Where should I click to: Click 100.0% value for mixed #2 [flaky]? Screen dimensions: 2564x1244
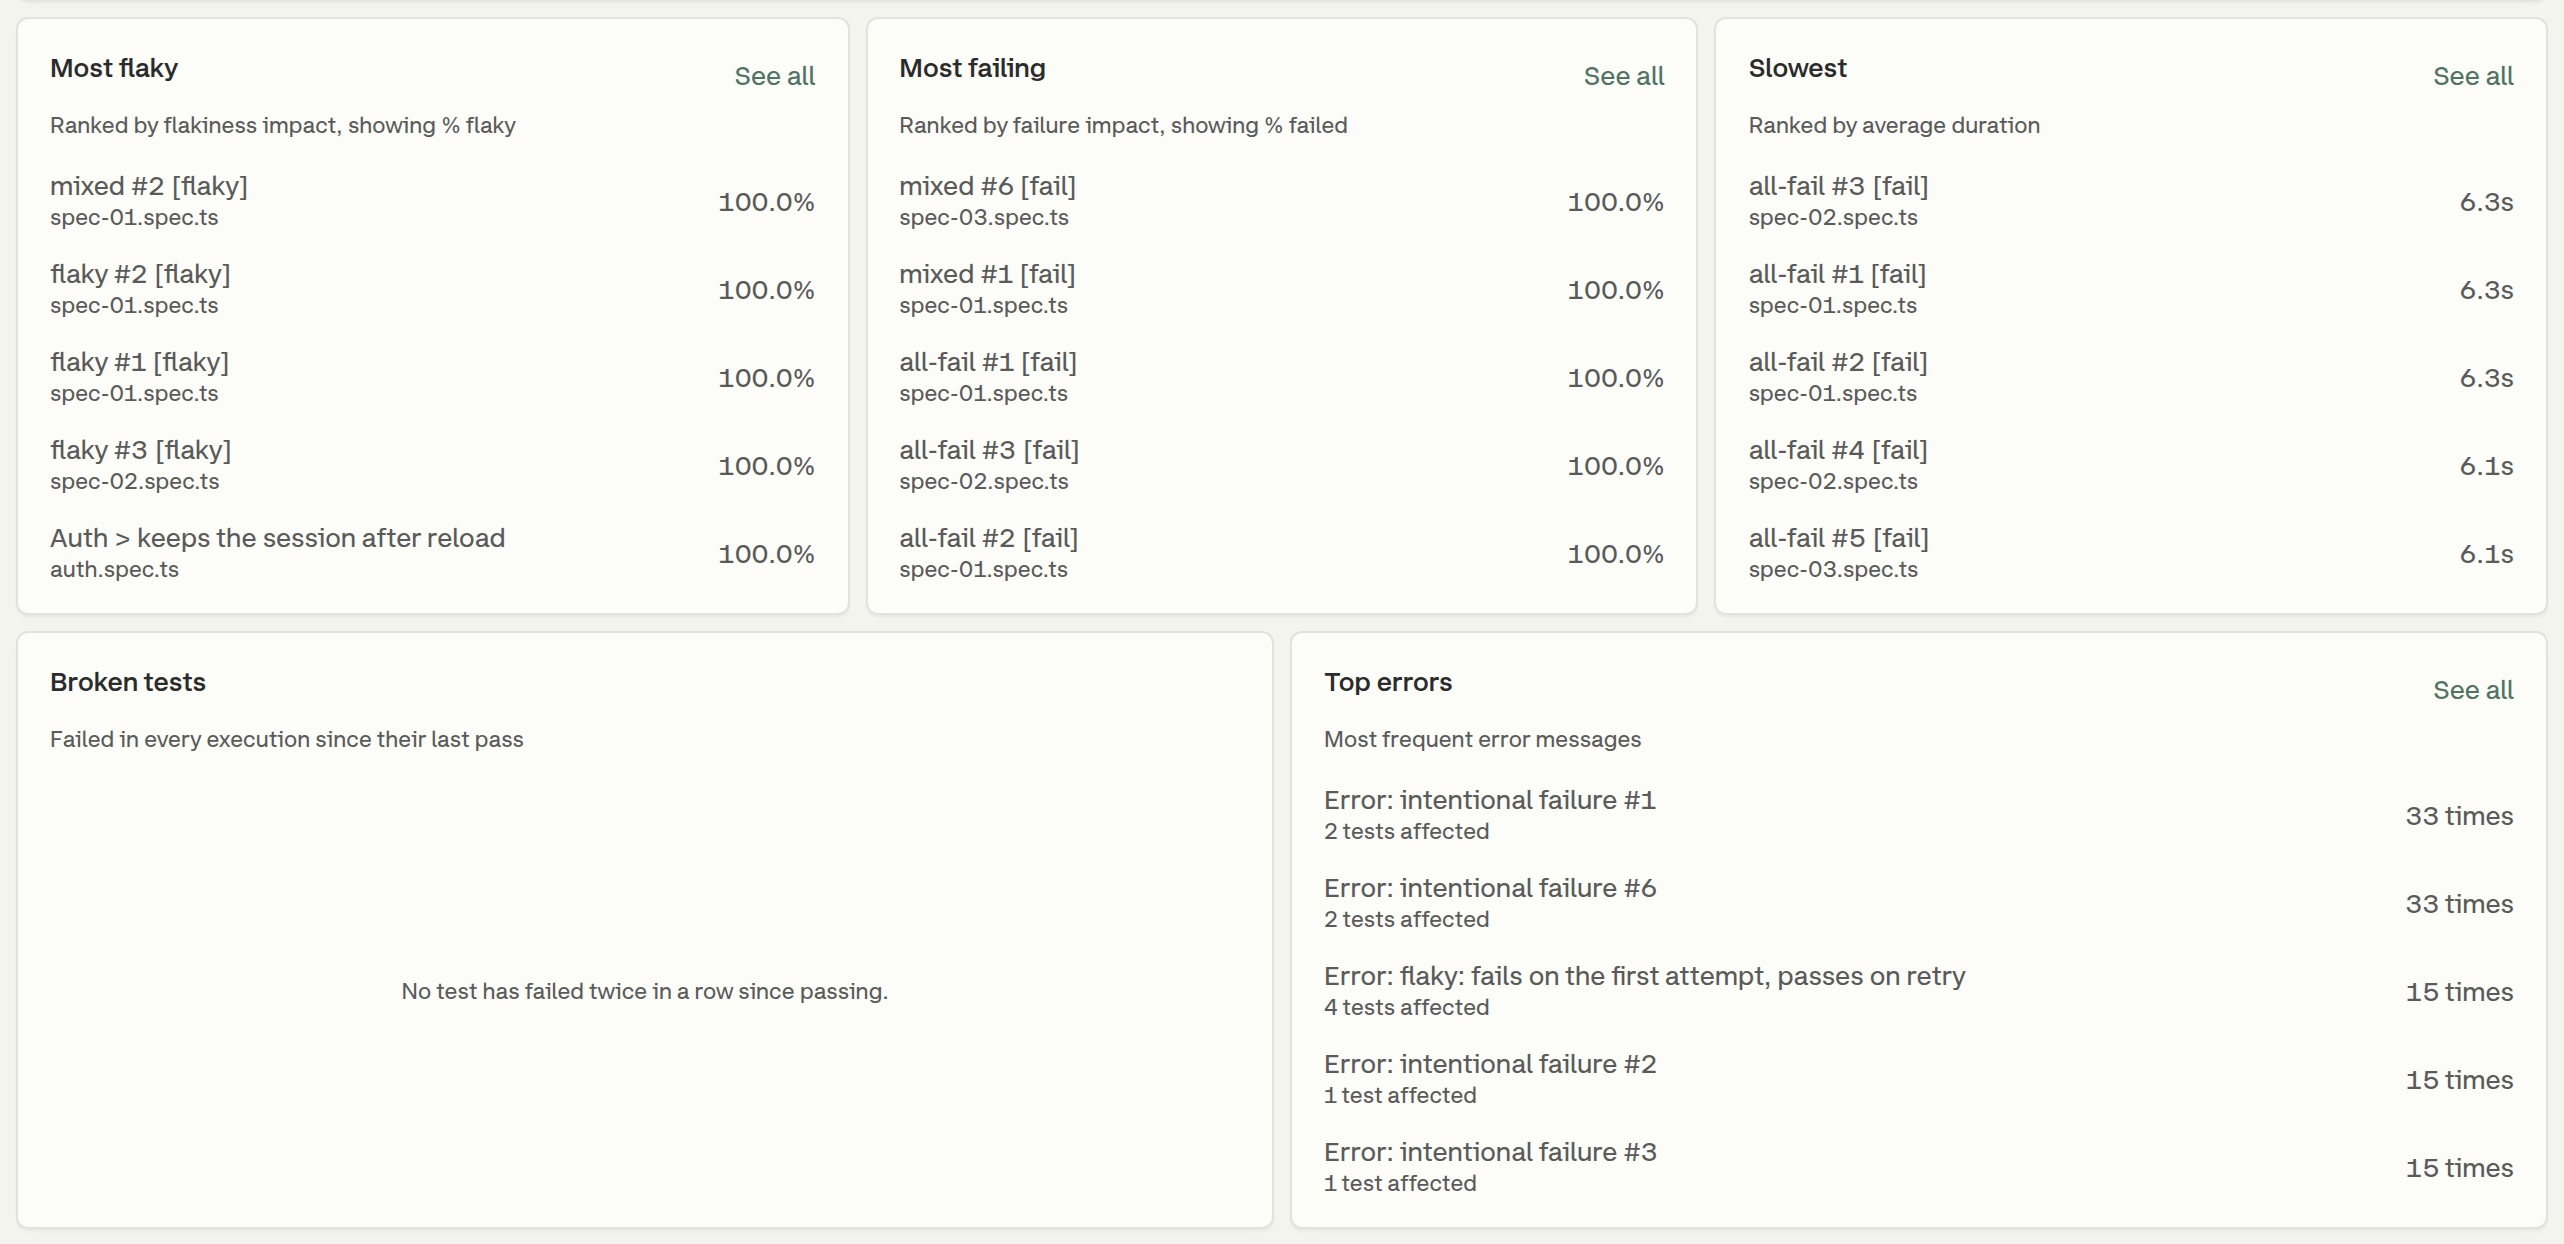tap(766, 202)
